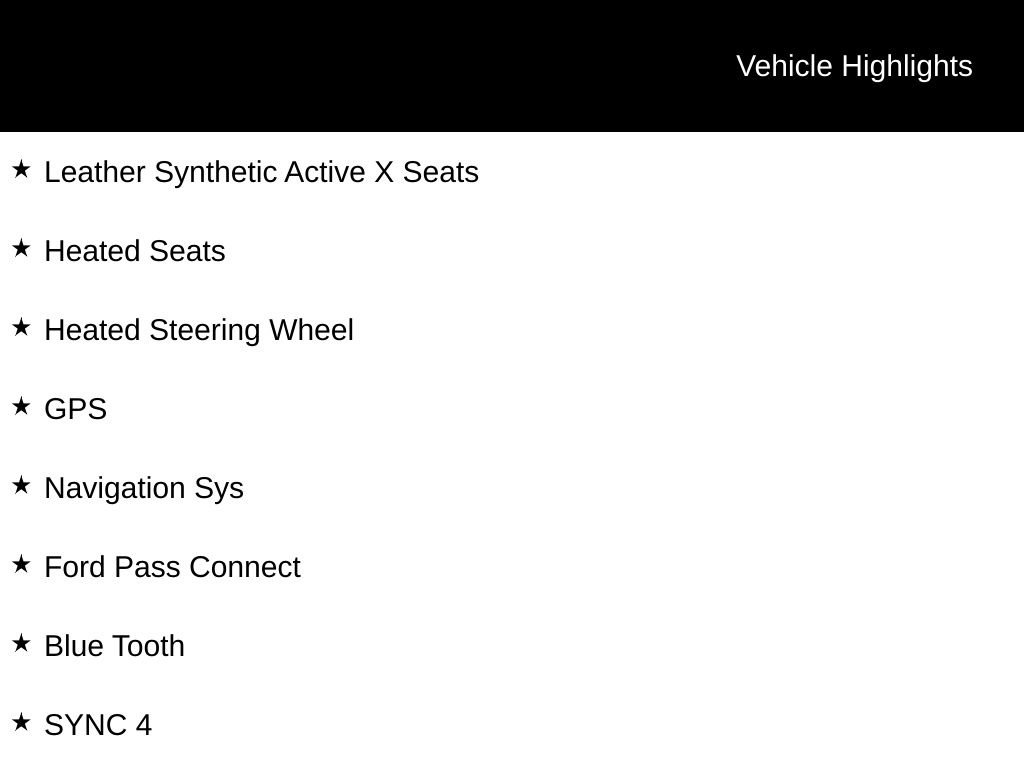Click the star bullet next to Heated Seats
The width and height of the screenshot is (1024, 768).
[21, 249]
